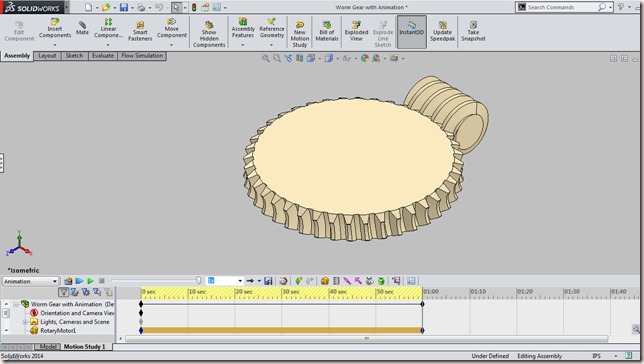This screenshot has height=364, width=644.
Task: Click Orientation and Camera Views start key
Action: [x=141, y=313]
